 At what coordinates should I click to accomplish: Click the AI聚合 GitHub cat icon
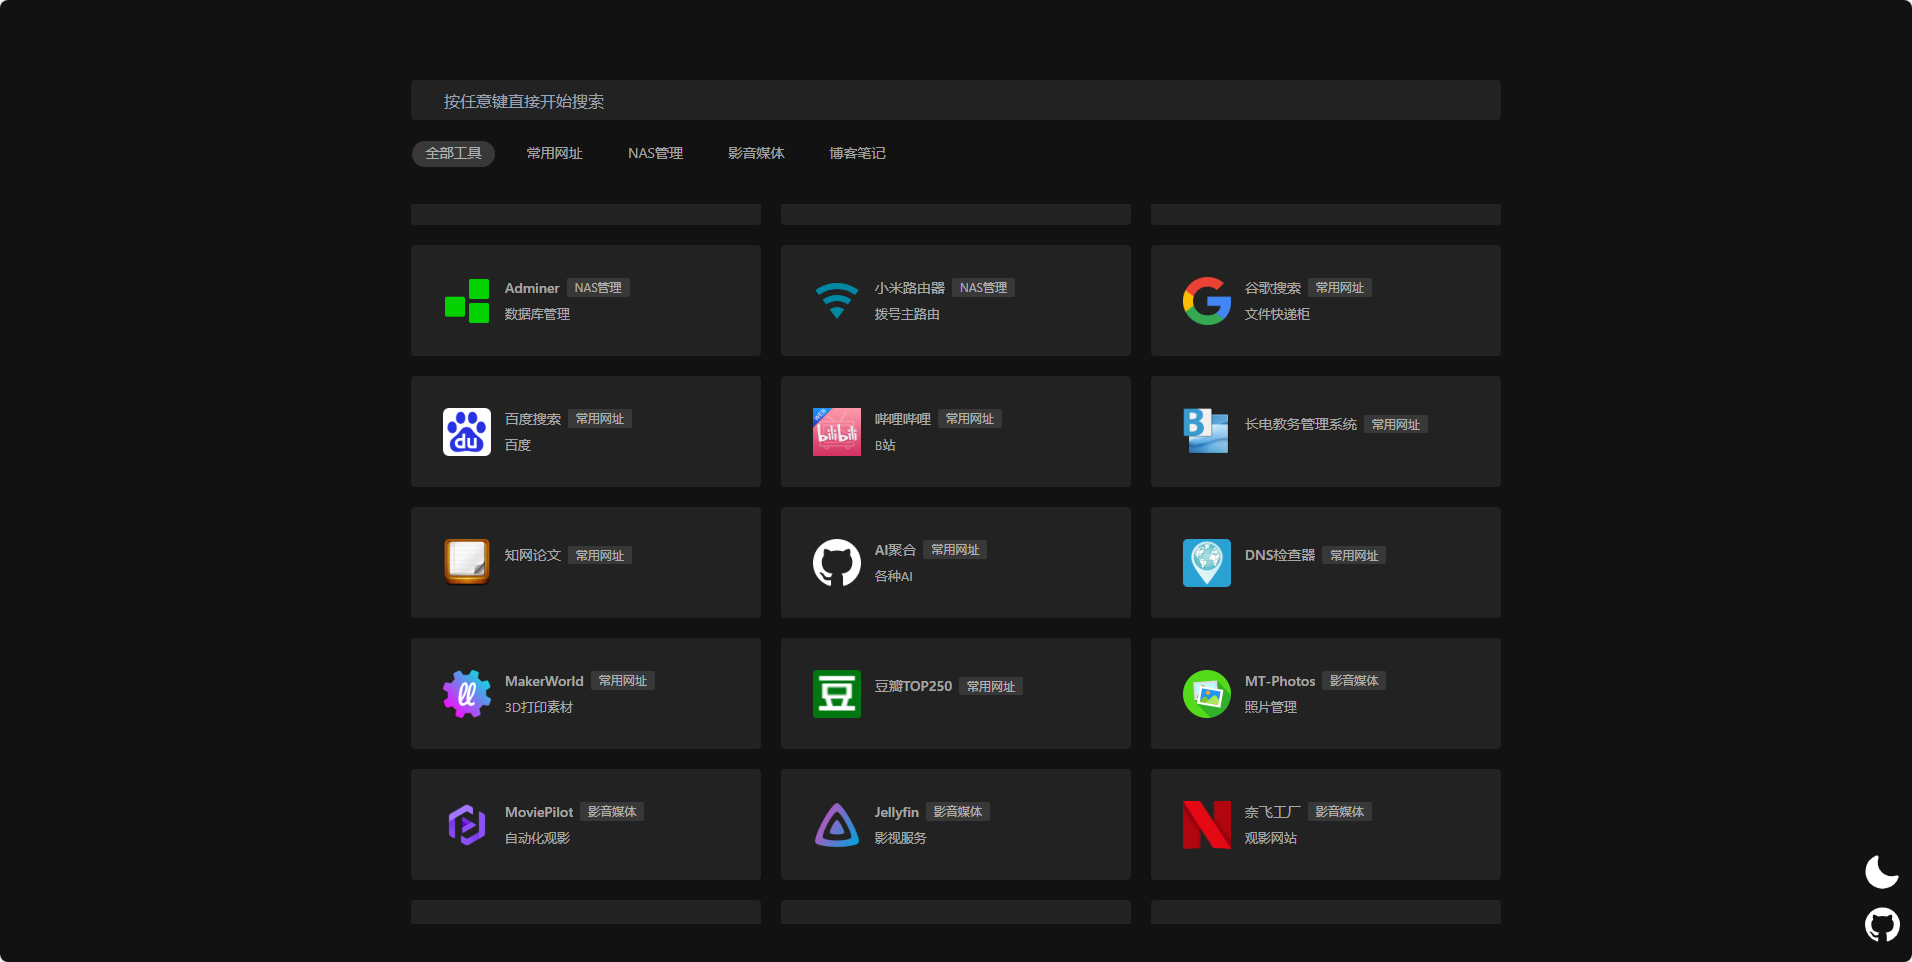click(x=837, y=563)
